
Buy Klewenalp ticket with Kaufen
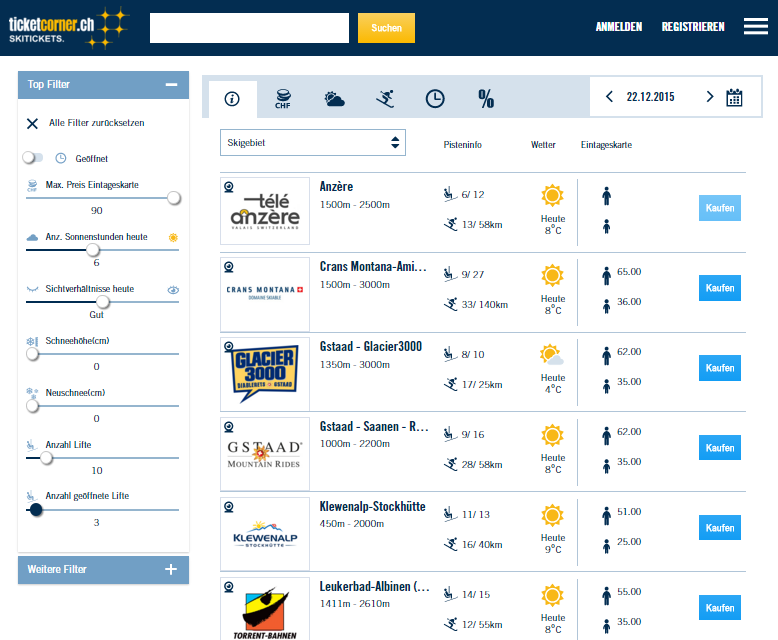pos(719,528)
